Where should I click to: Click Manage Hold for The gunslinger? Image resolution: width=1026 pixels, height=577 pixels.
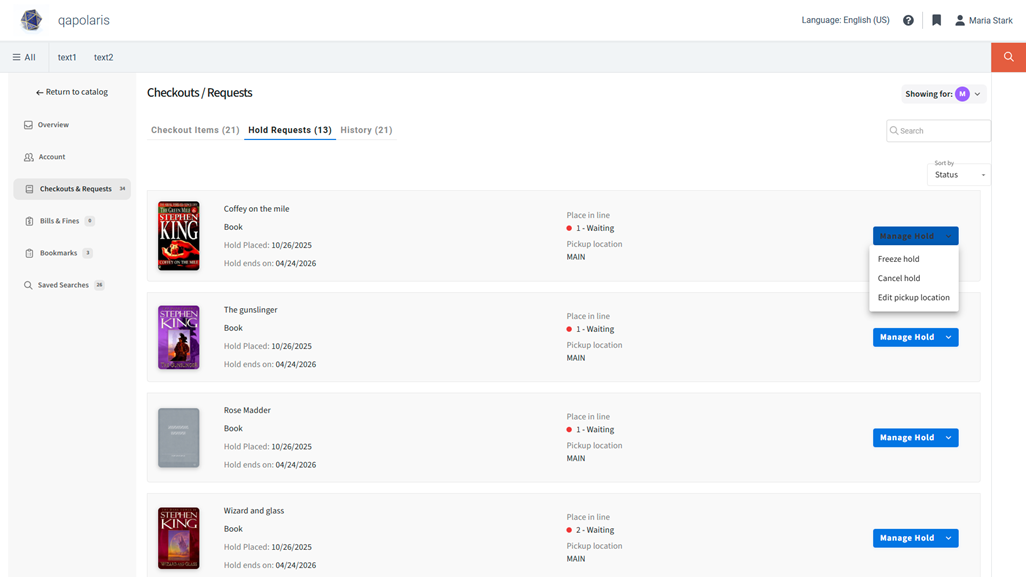pyautogui.click(x=906, y=338)
